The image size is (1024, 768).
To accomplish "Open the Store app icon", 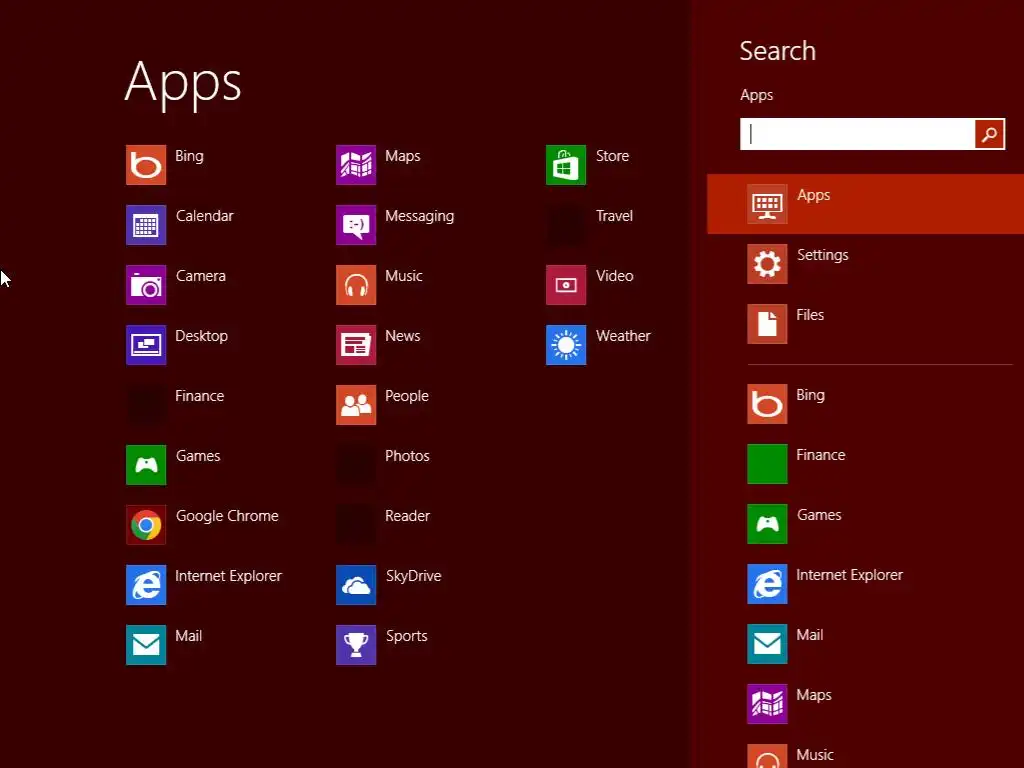I will 566,165.
